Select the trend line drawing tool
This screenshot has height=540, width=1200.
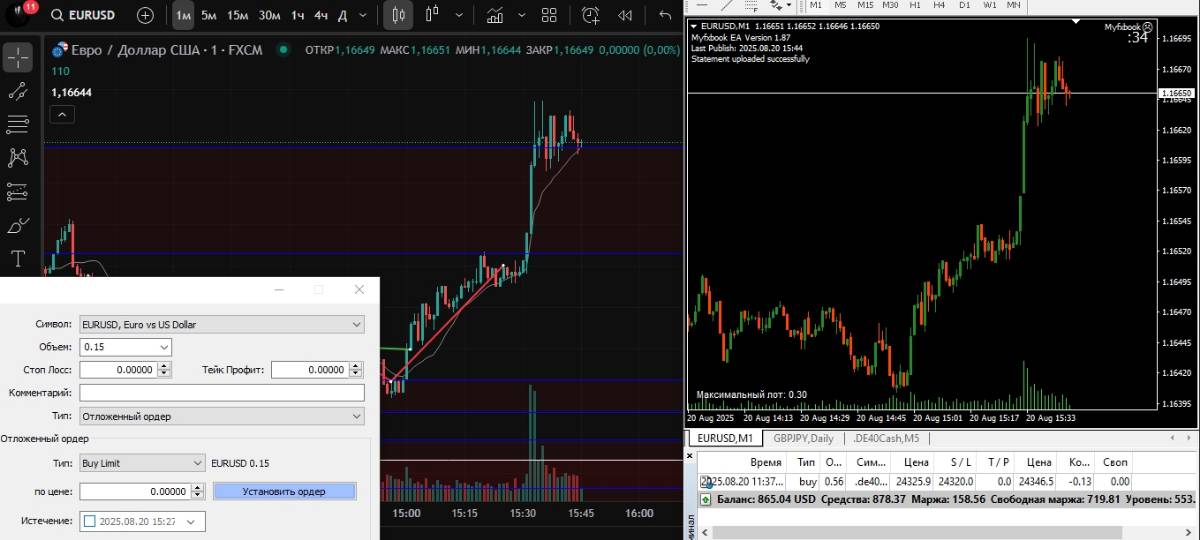[18, 91]
